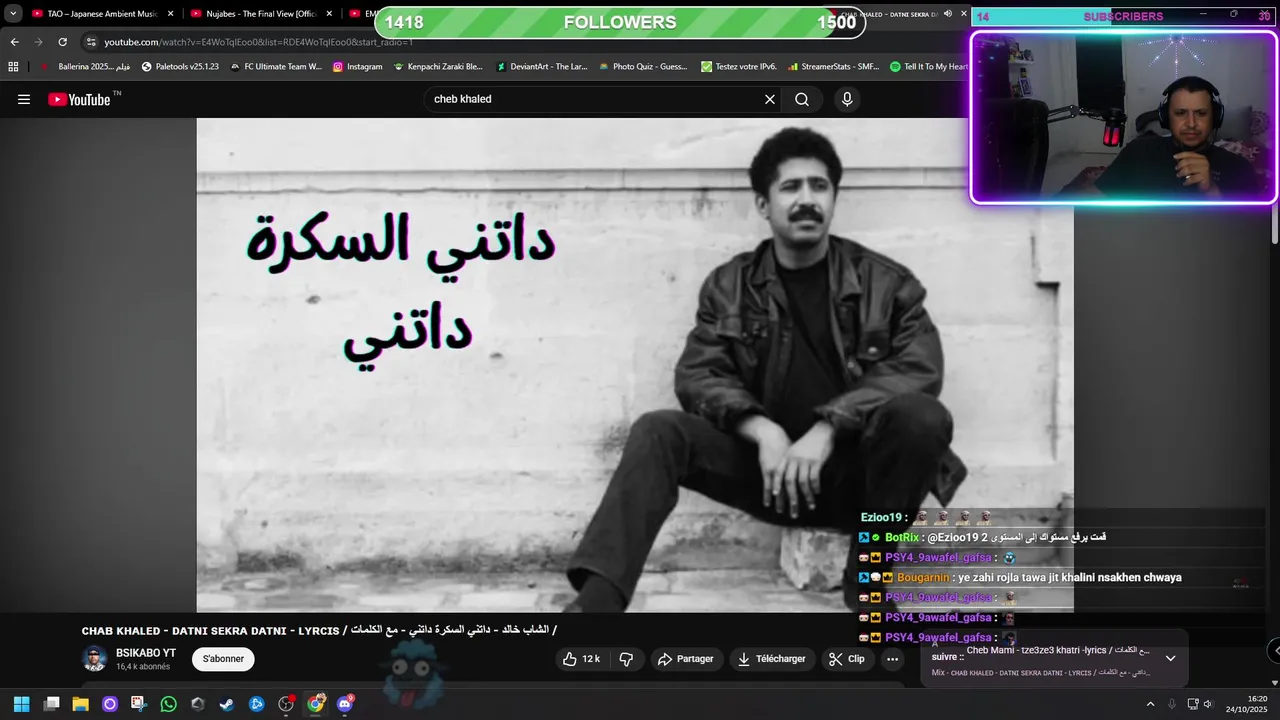This screenshot has height=720, width=1280.
Task: Open the Kenpachi Zaraki bookmark
Action: pos(438,67)
